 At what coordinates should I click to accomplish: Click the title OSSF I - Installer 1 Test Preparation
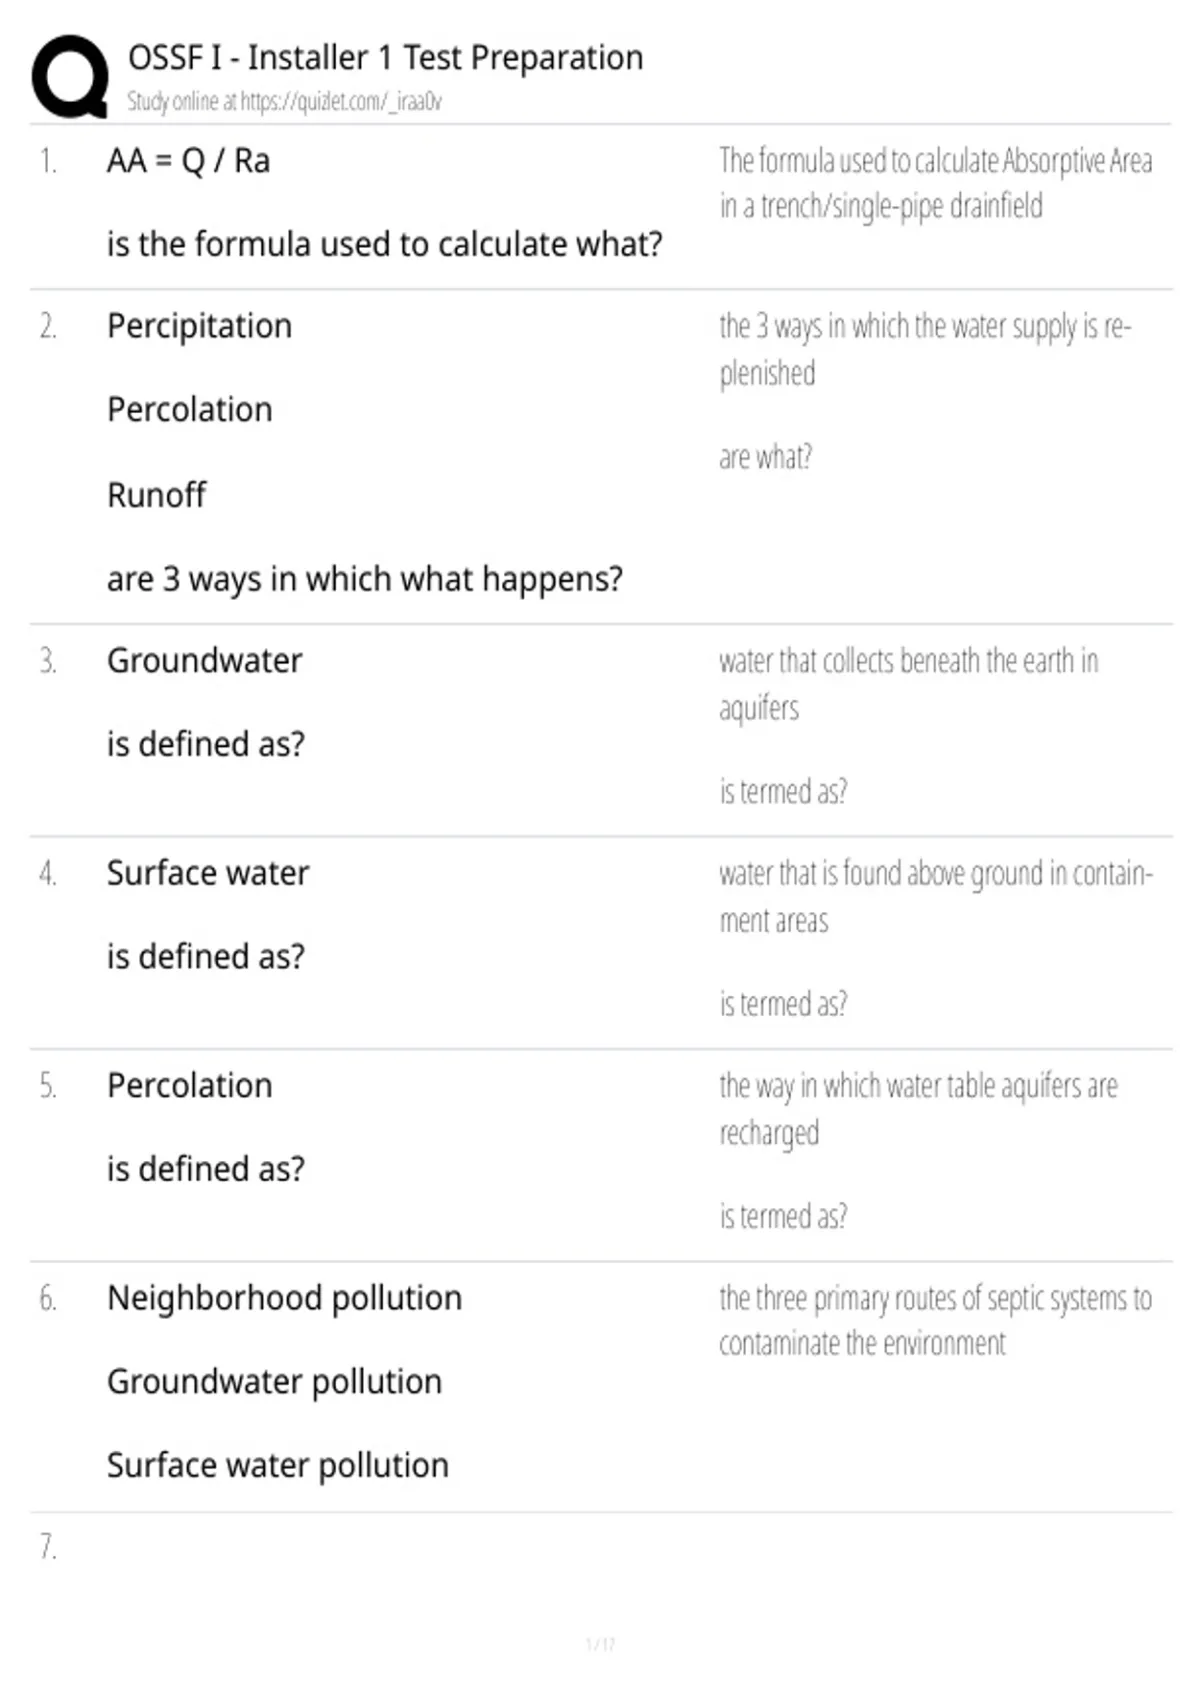[x=385, y=58]
